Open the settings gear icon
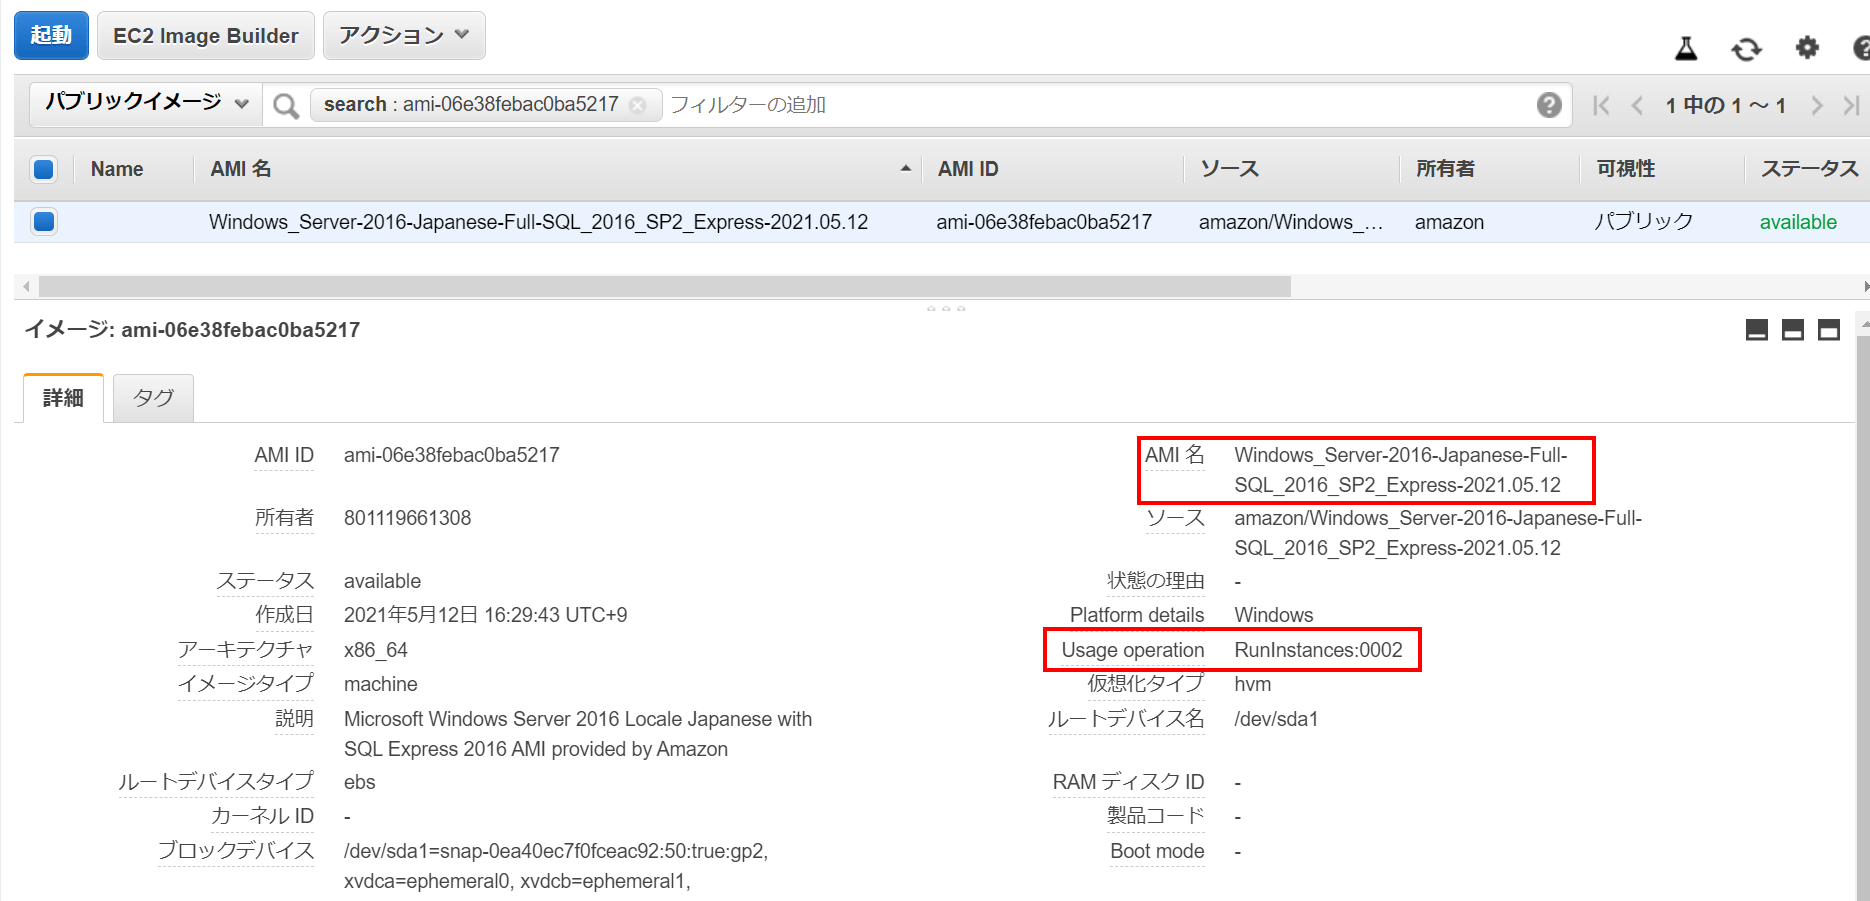The height and width of the screenshot is (901, 1870). tap(1807, 48)
